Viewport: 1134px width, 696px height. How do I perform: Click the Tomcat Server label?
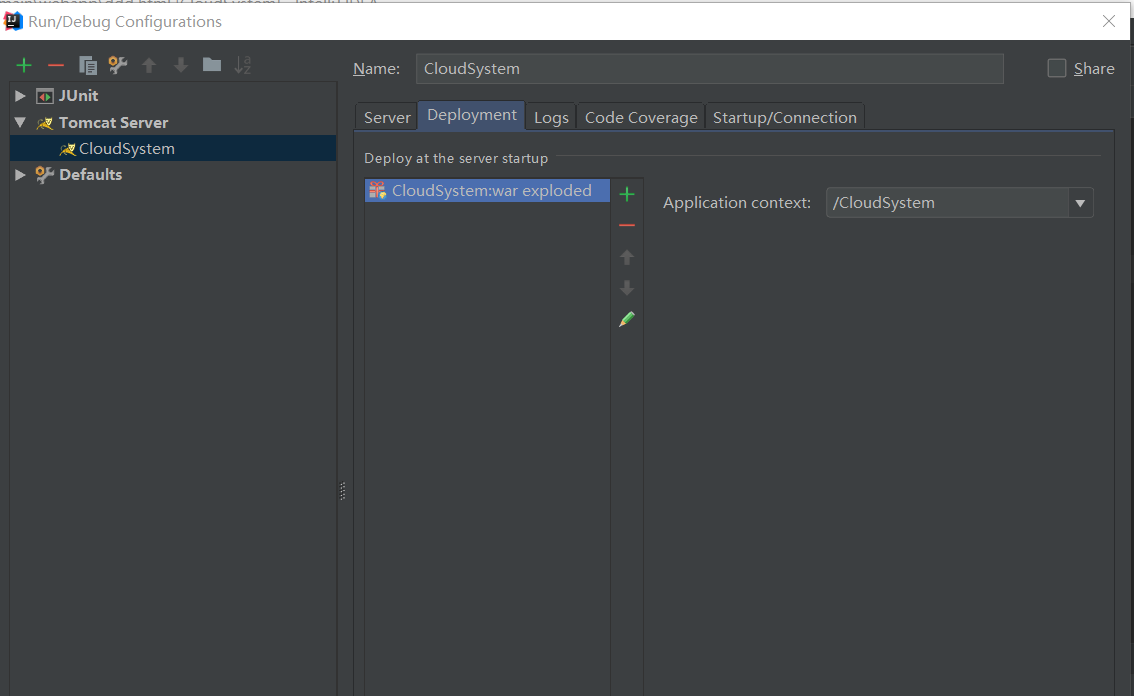pyautogui.click(x=114, y=123)
